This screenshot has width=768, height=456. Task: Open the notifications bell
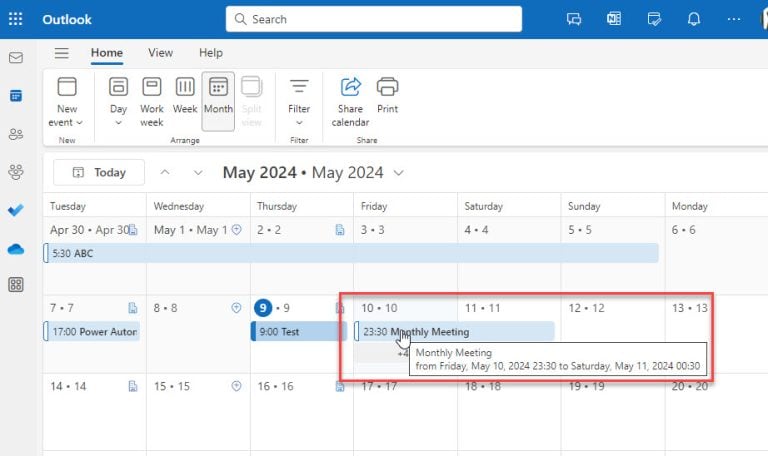694,19
